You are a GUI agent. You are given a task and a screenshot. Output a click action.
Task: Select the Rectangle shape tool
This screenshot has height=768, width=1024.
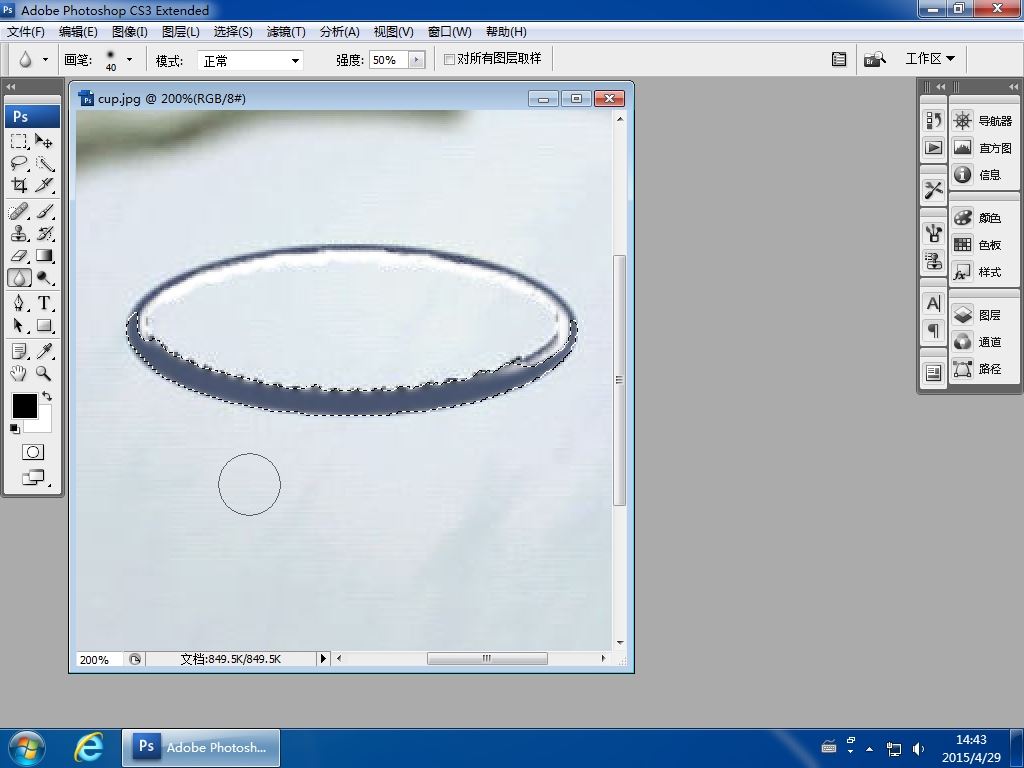click(x=44, y=325)
